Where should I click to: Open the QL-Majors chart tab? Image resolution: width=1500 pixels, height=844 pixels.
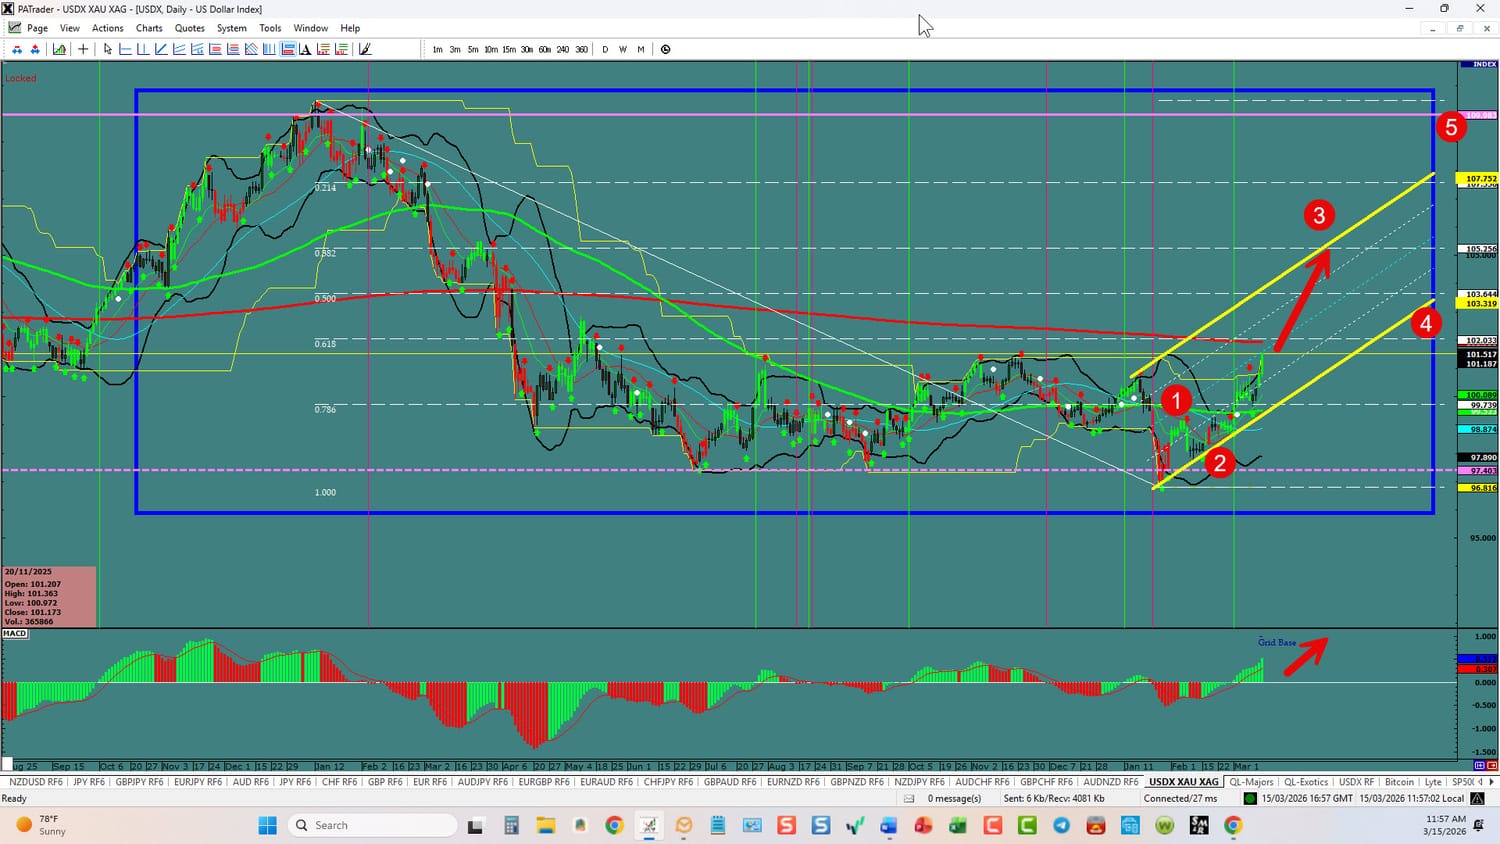point(1251,782)
